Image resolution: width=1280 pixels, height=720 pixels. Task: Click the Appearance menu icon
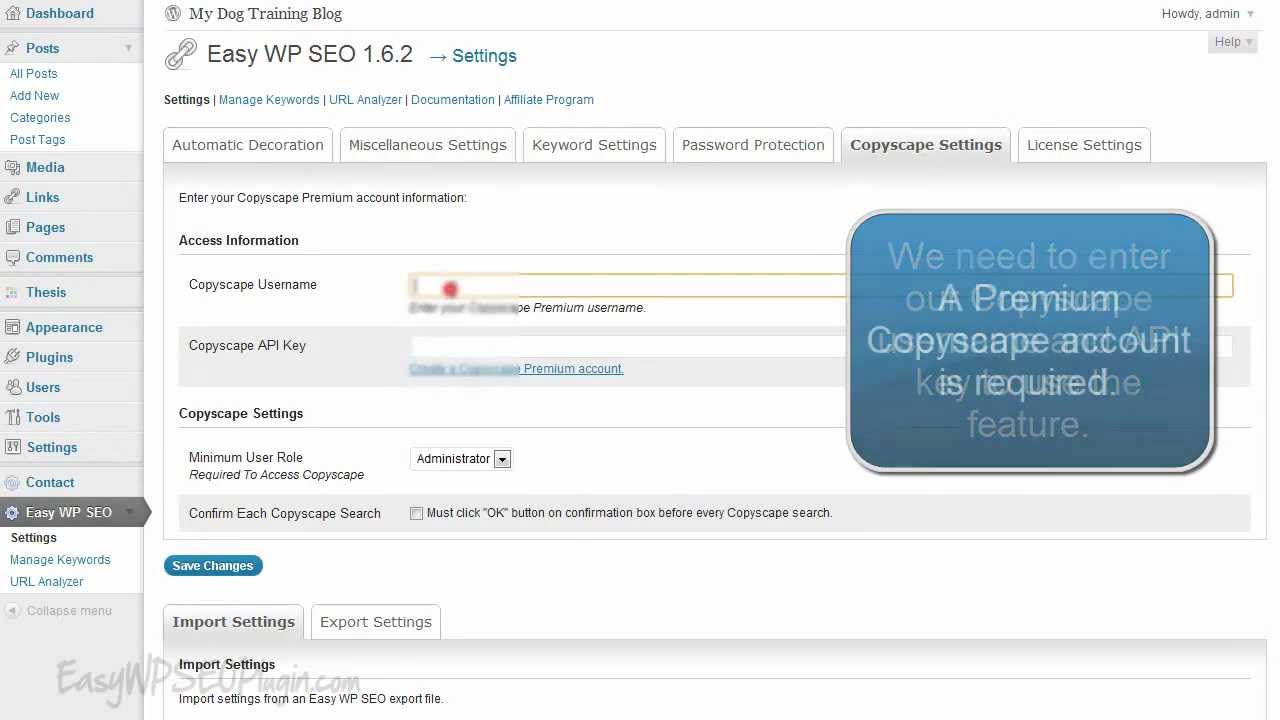click(12, 327)
